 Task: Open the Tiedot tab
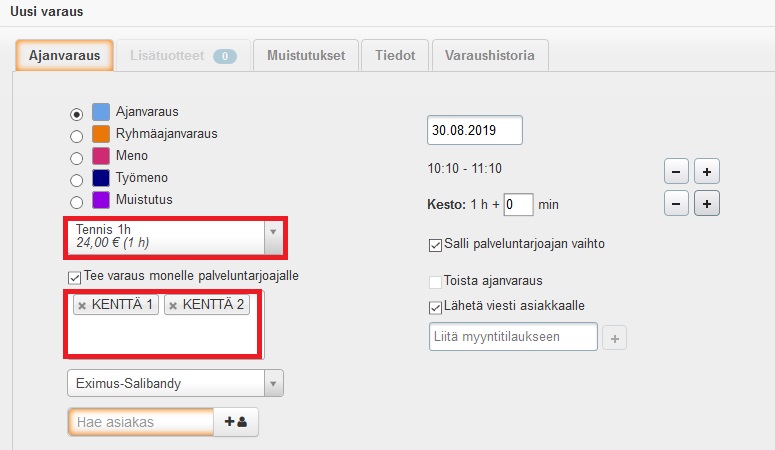(x=395, y=55)
